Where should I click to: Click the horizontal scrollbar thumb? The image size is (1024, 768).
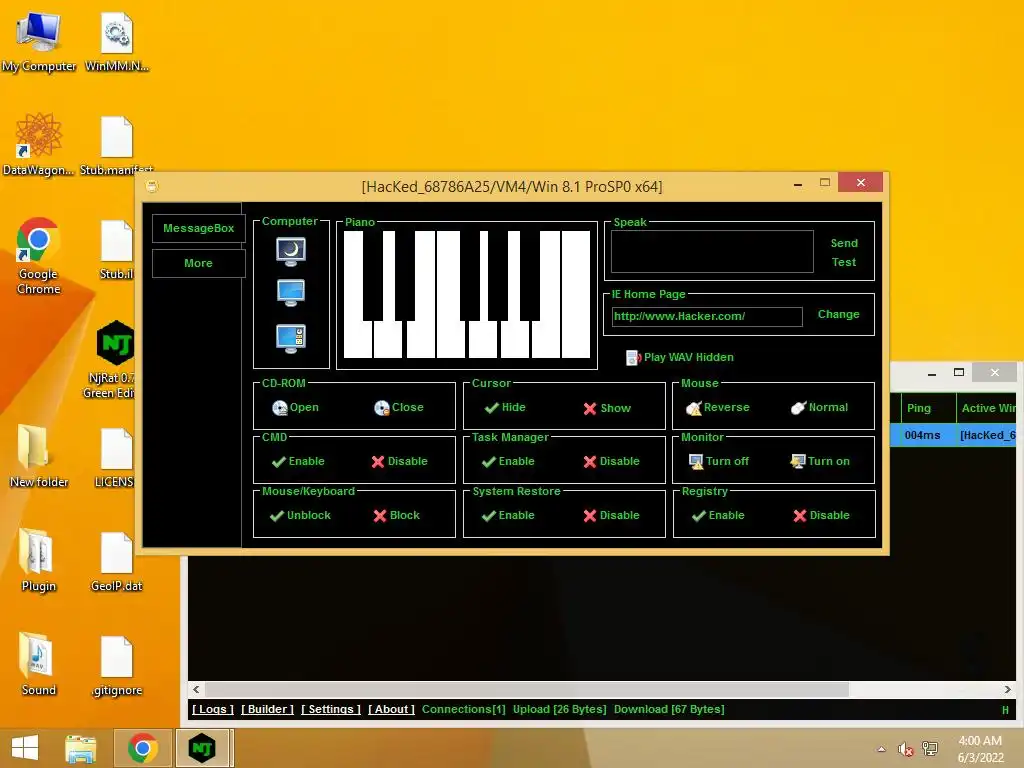(526, 690)
